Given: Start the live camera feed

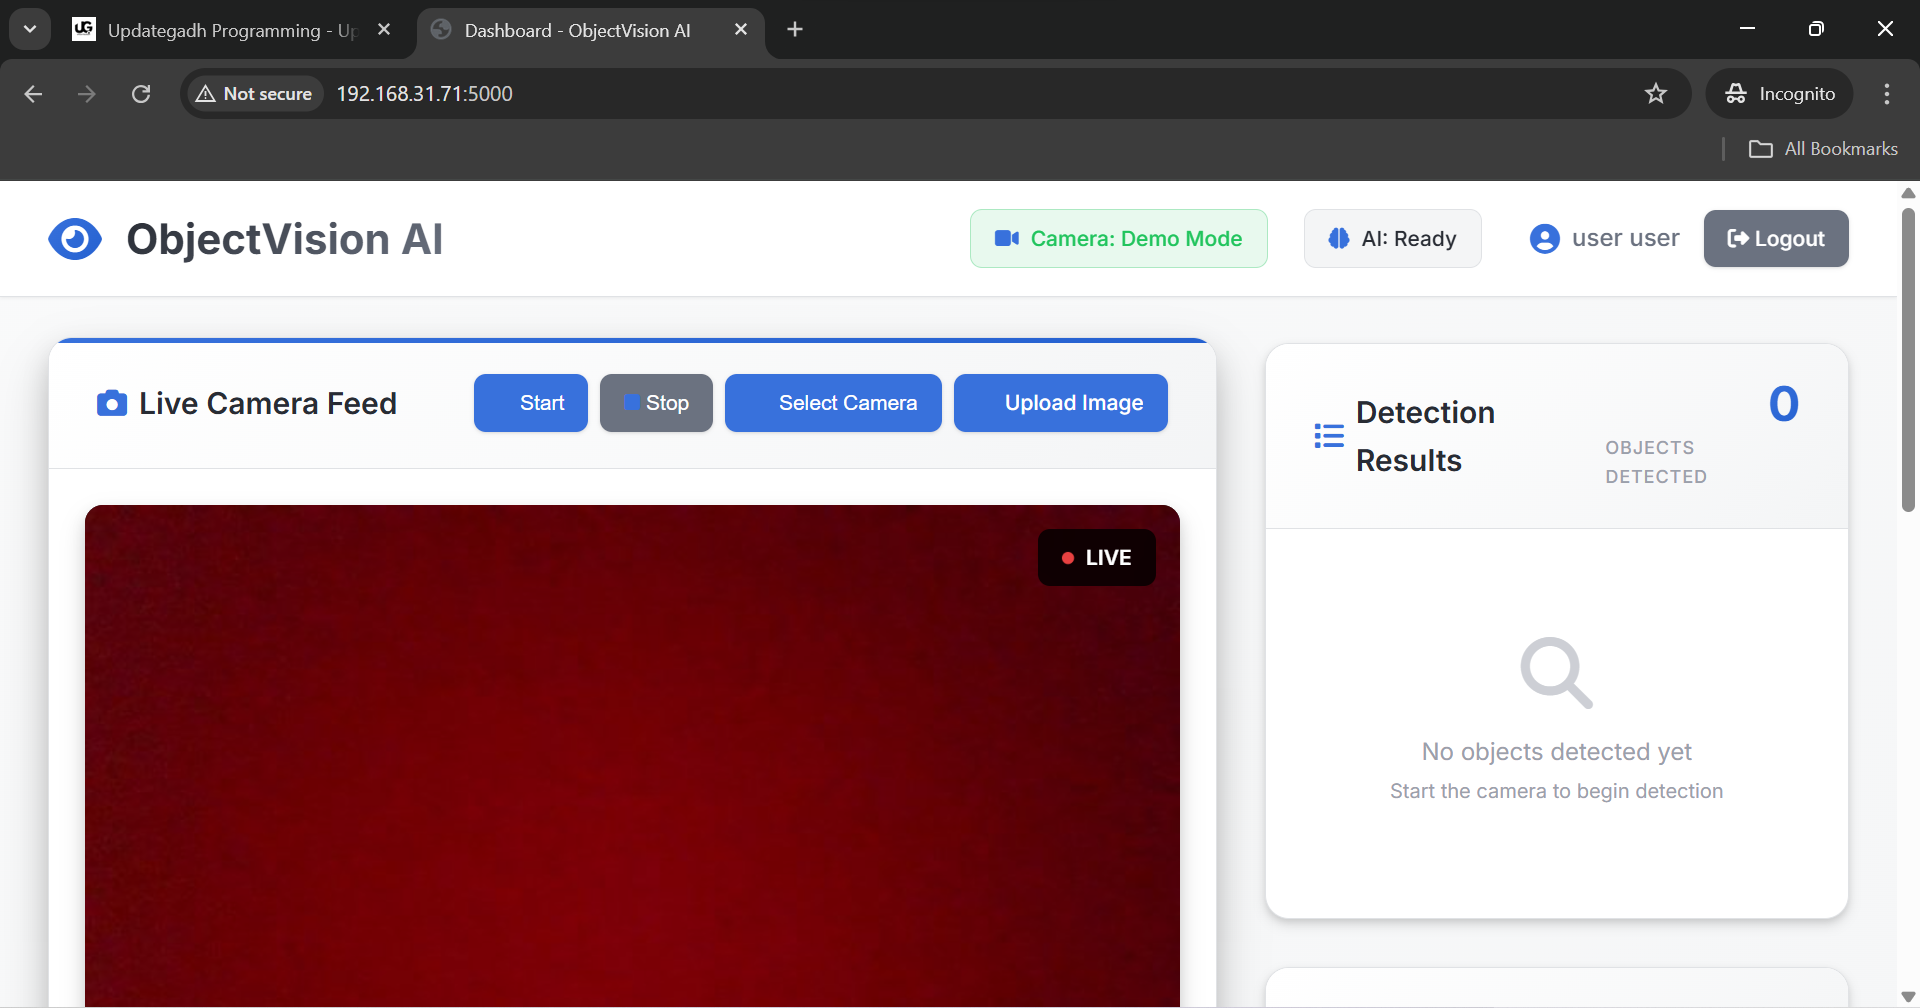Looking at the screenshot, I should click(531, 403).
